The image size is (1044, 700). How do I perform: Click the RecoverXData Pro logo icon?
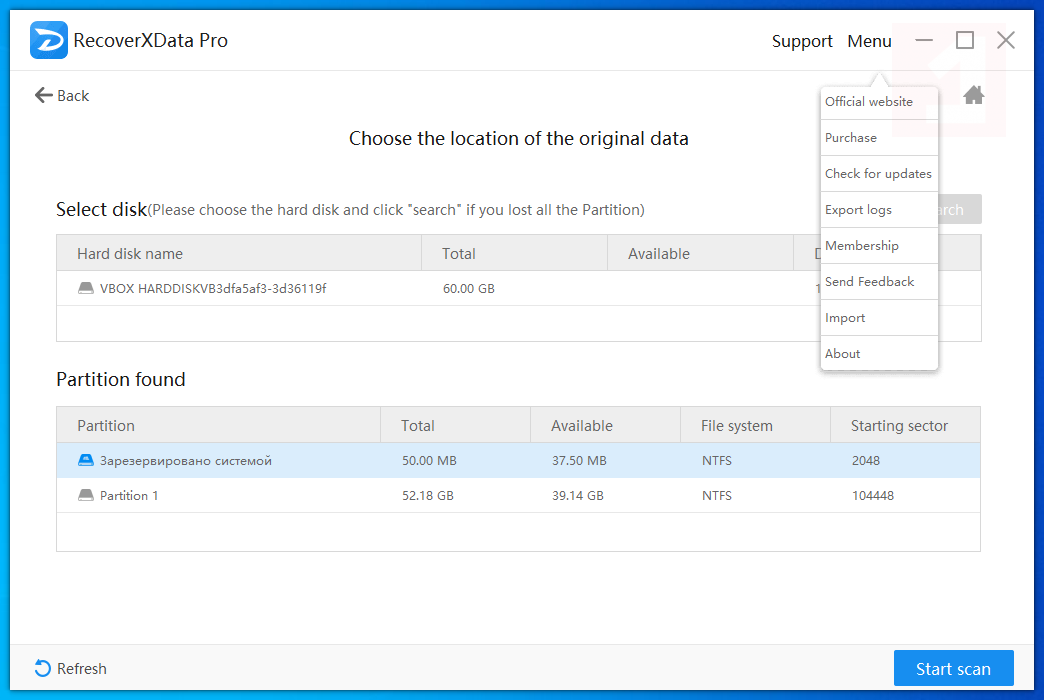pos(48,40)
